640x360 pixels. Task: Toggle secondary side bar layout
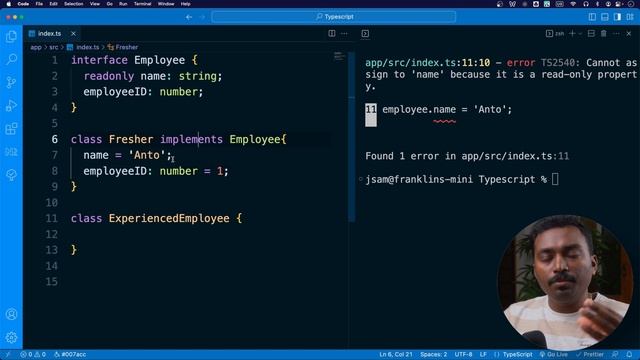coord(618,17)
